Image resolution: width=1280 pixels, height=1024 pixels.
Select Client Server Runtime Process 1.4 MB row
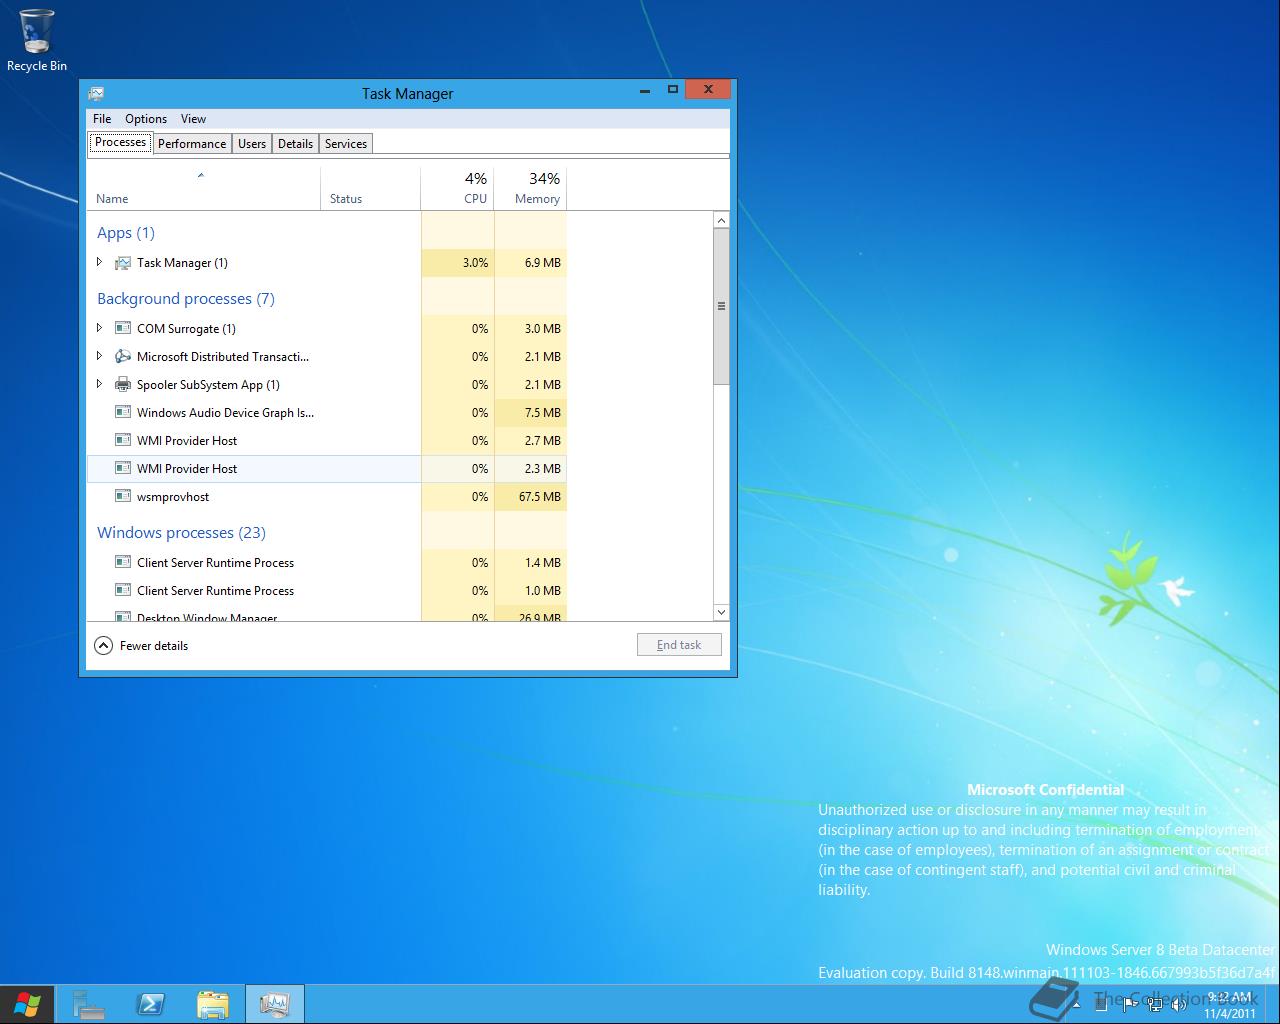tap(327, 562)
